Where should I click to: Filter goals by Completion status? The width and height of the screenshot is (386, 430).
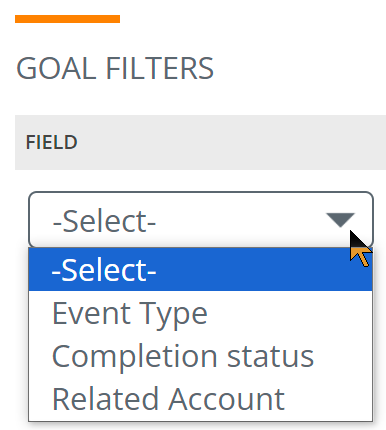[x=200, y=356]
